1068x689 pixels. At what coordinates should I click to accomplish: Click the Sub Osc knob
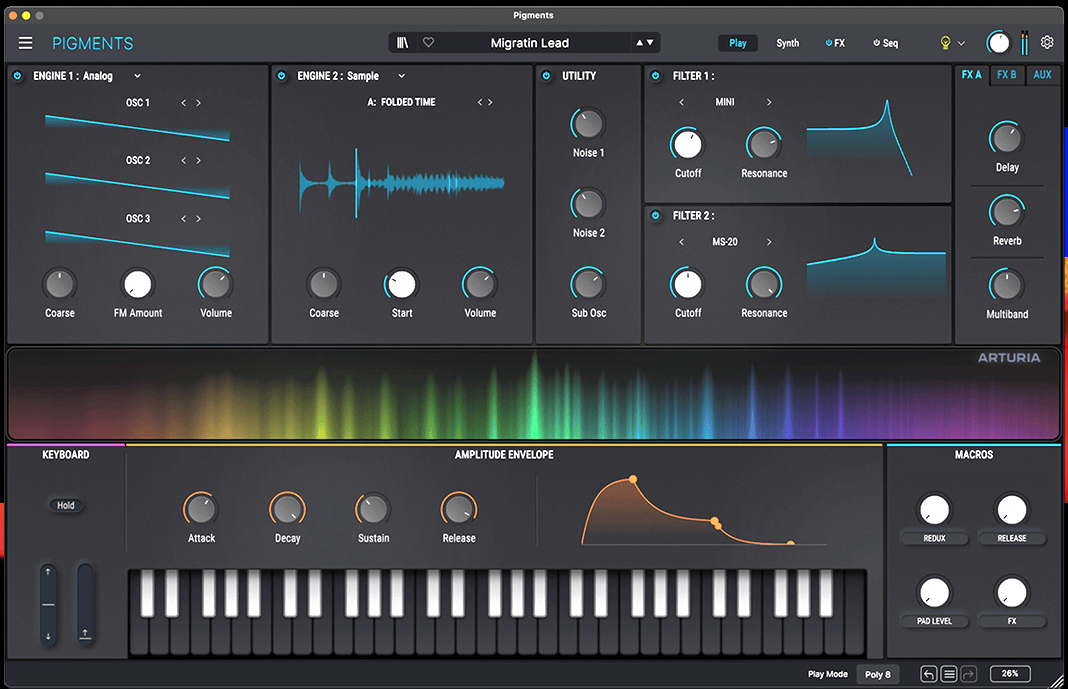(x=588, y=285)
